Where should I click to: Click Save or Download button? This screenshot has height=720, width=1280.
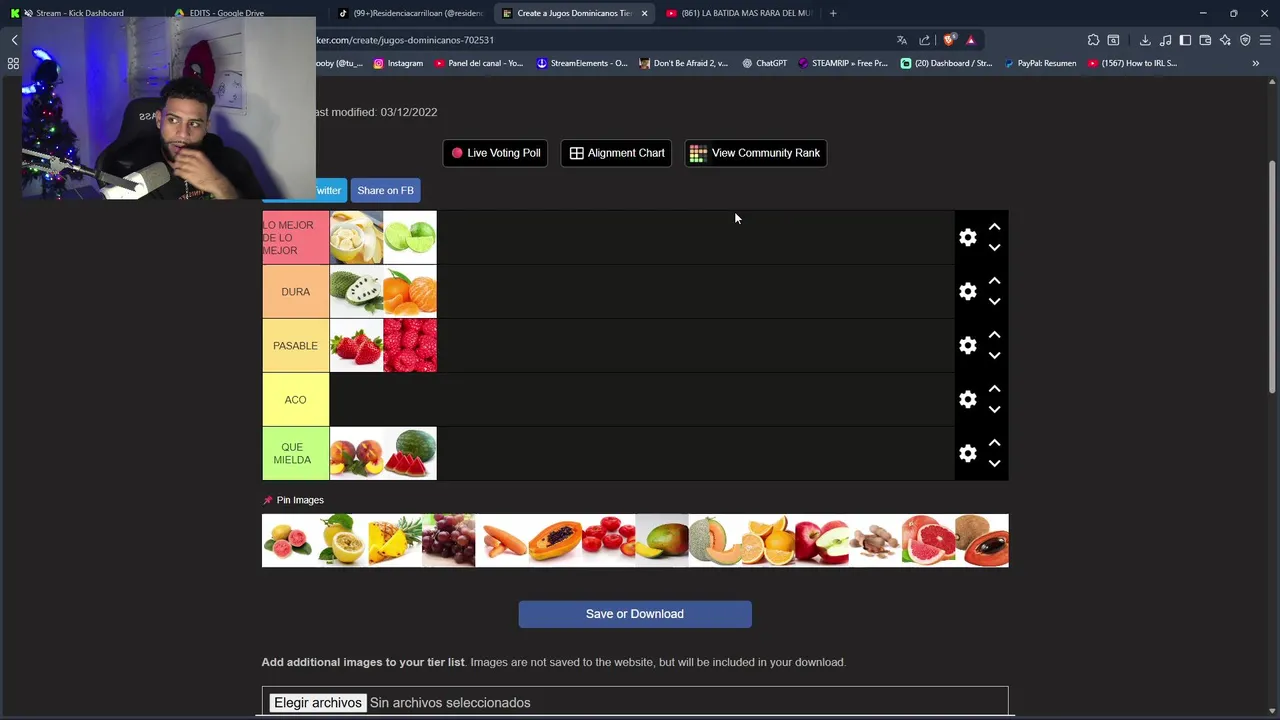click(x=635, y=614)
